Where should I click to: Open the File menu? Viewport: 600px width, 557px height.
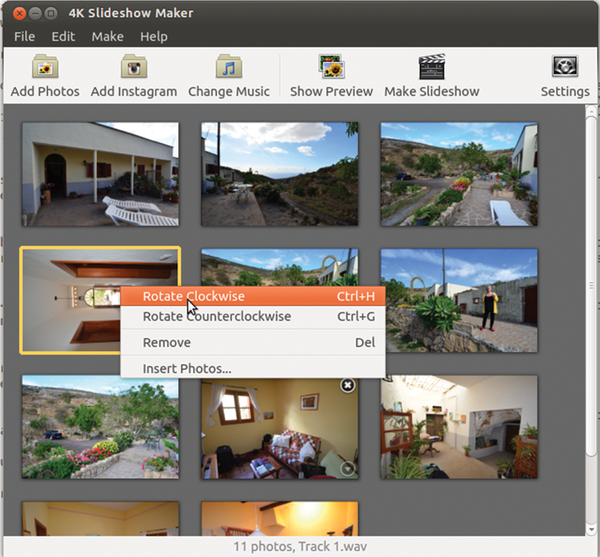(24, 36)
